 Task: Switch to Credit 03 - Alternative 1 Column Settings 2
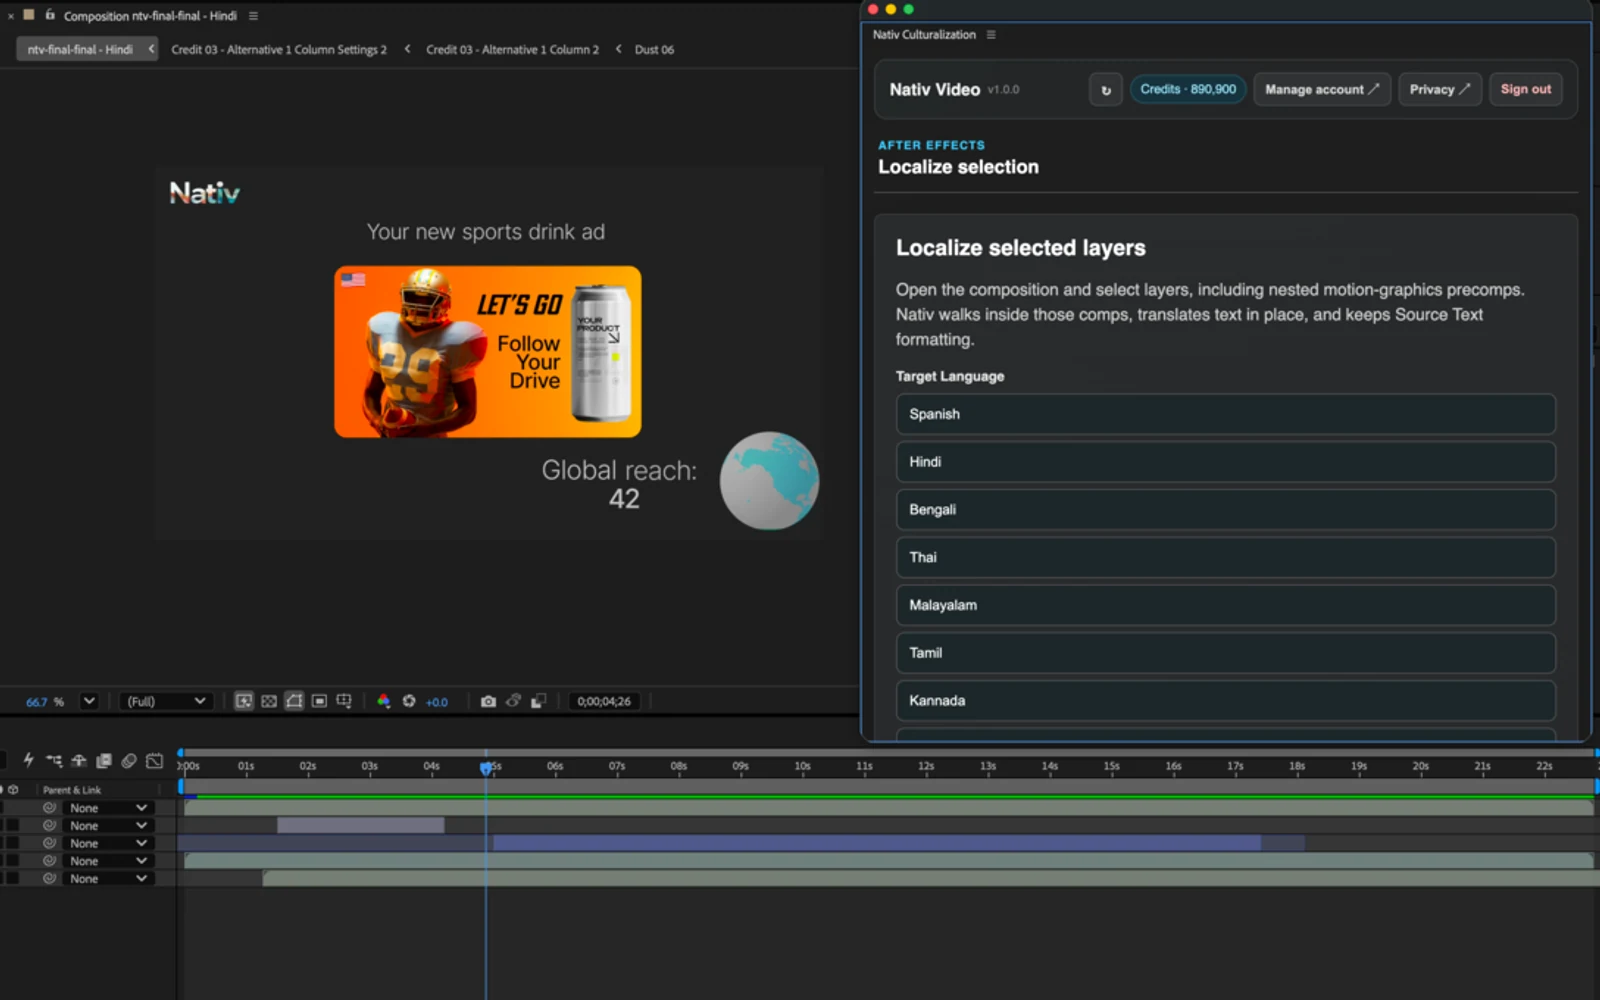[278, 49]
